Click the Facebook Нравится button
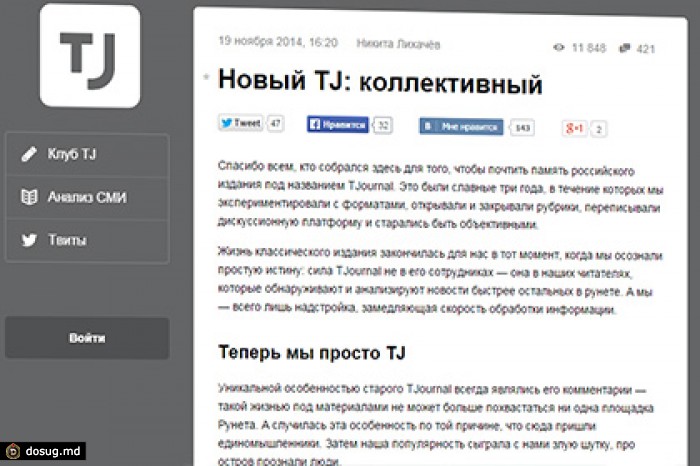The width and height of the screenshot is (700, 466). (338, 125)
